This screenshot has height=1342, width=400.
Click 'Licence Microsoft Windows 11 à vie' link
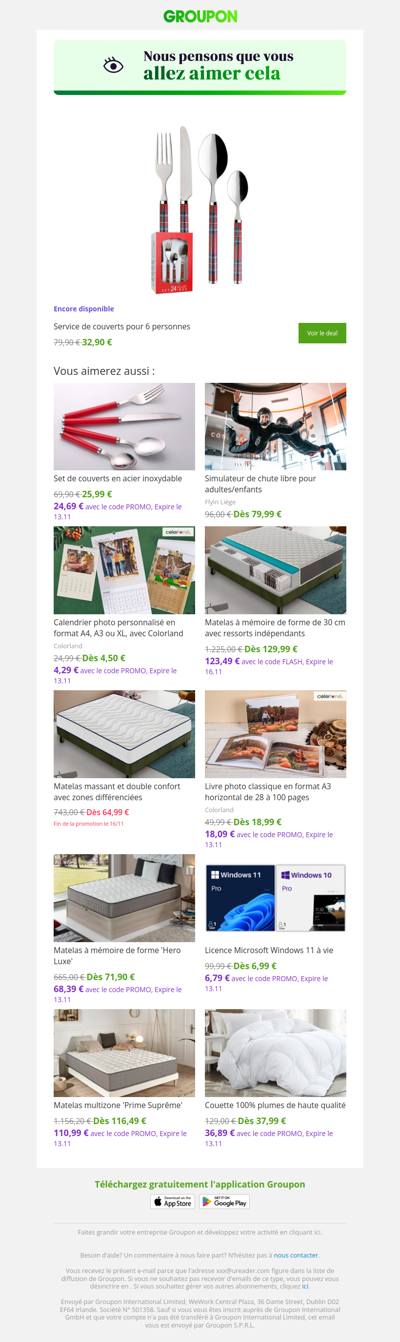click(x=268, y=950)
